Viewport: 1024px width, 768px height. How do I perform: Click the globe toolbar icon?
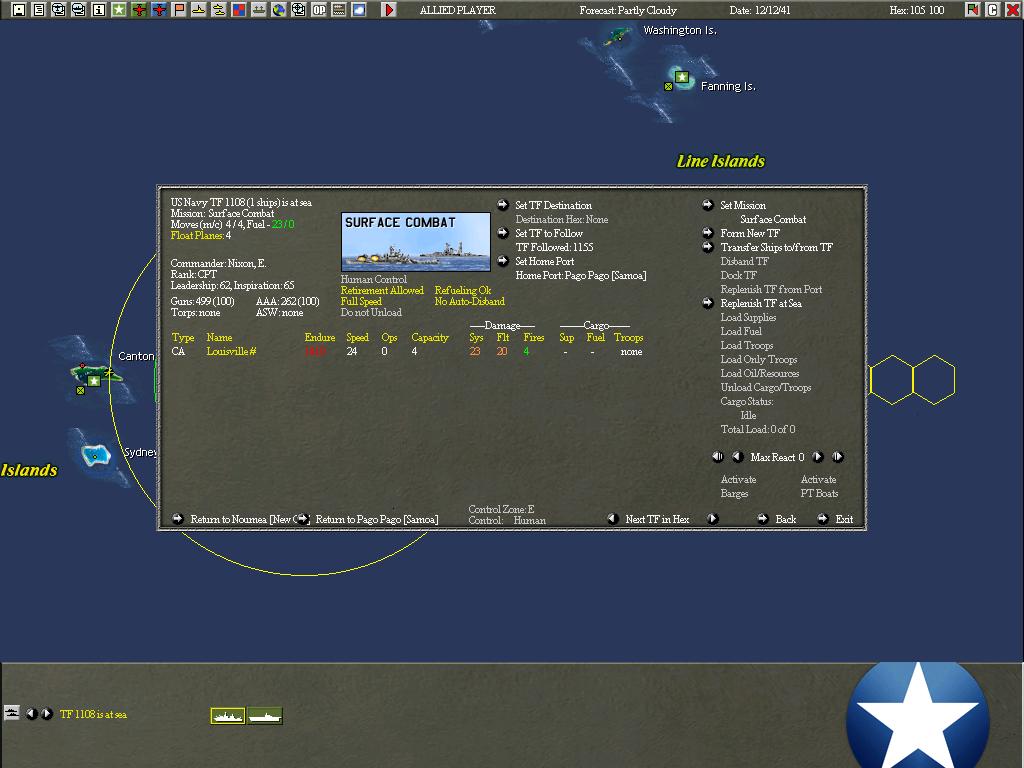279,10
